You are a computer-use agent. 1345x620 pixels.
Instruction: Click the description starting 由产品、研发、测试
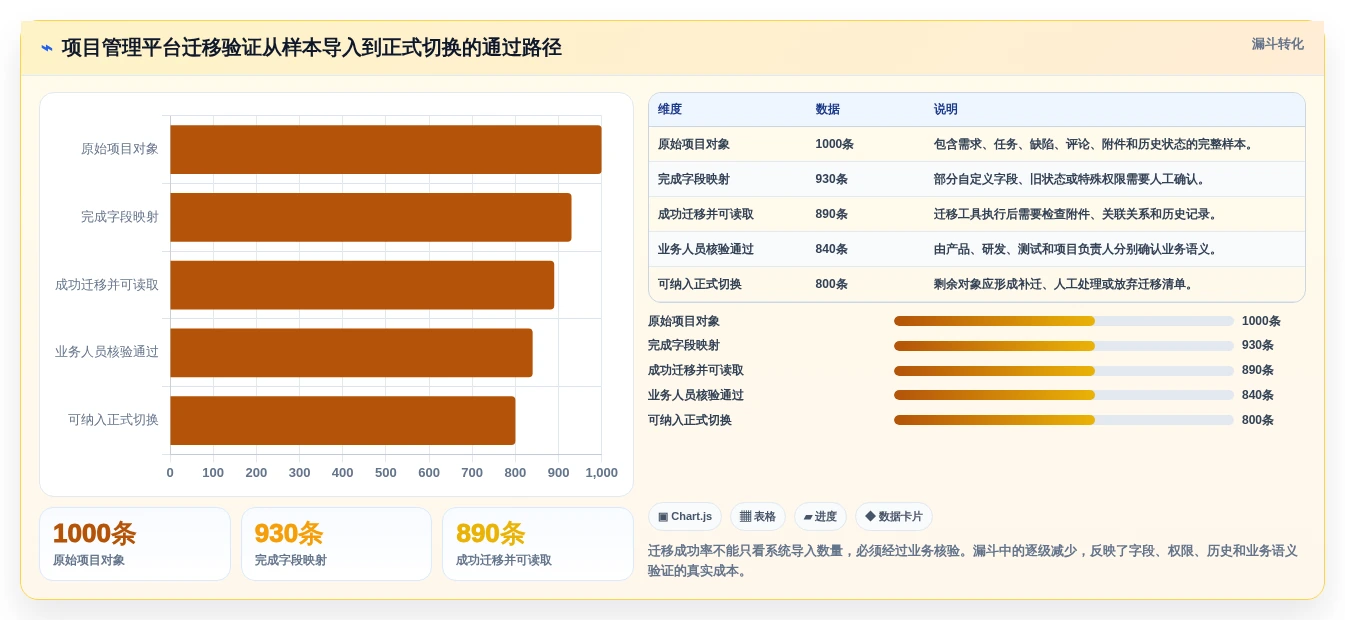(1077, 249)
